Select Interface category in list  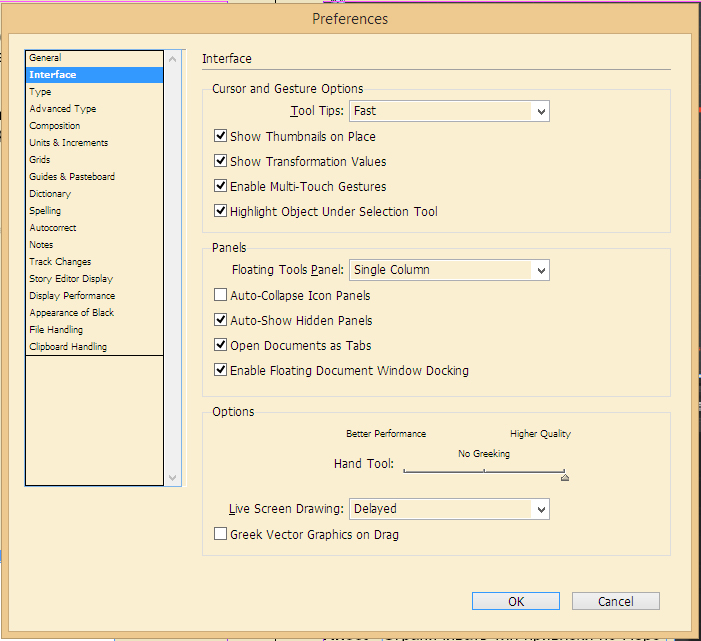tap(94, 75)
